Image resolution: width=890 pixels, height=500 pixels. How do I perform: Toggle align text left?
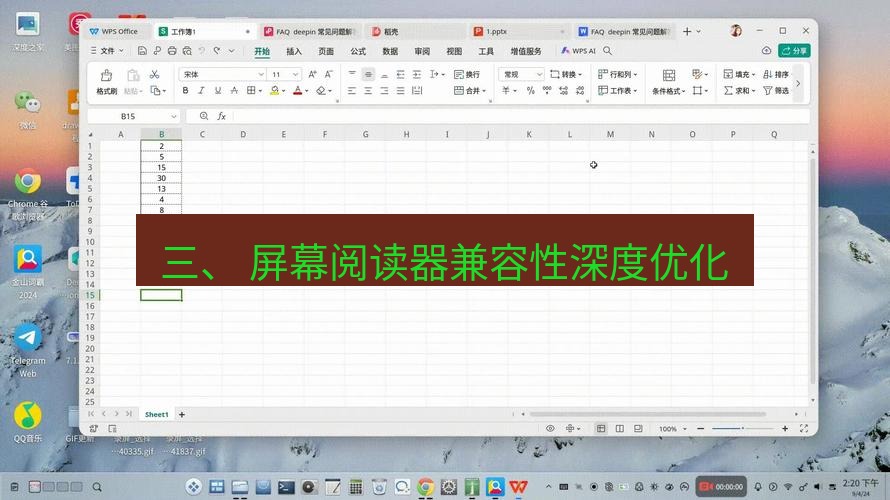pos(352,91)
